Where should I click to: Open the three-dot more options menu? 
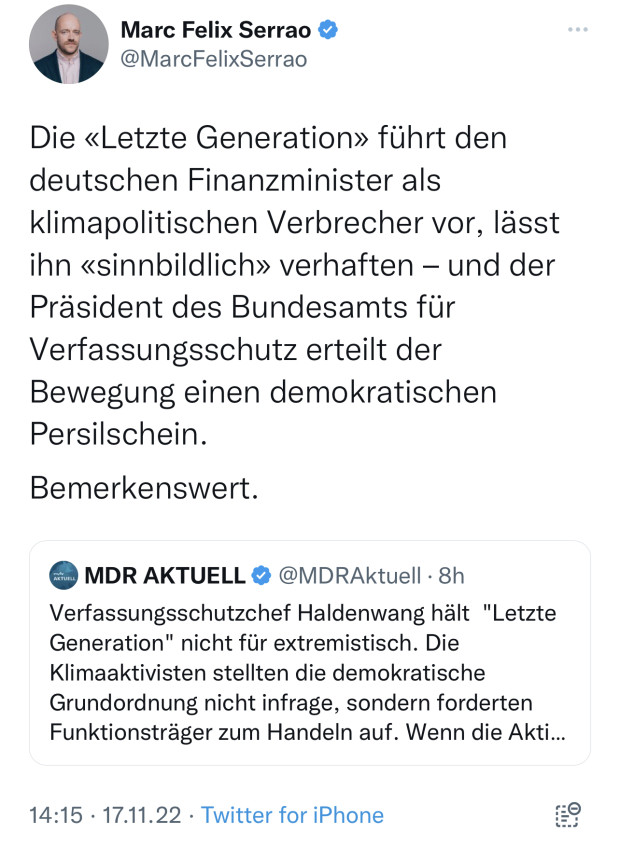(x=577, y=30)
